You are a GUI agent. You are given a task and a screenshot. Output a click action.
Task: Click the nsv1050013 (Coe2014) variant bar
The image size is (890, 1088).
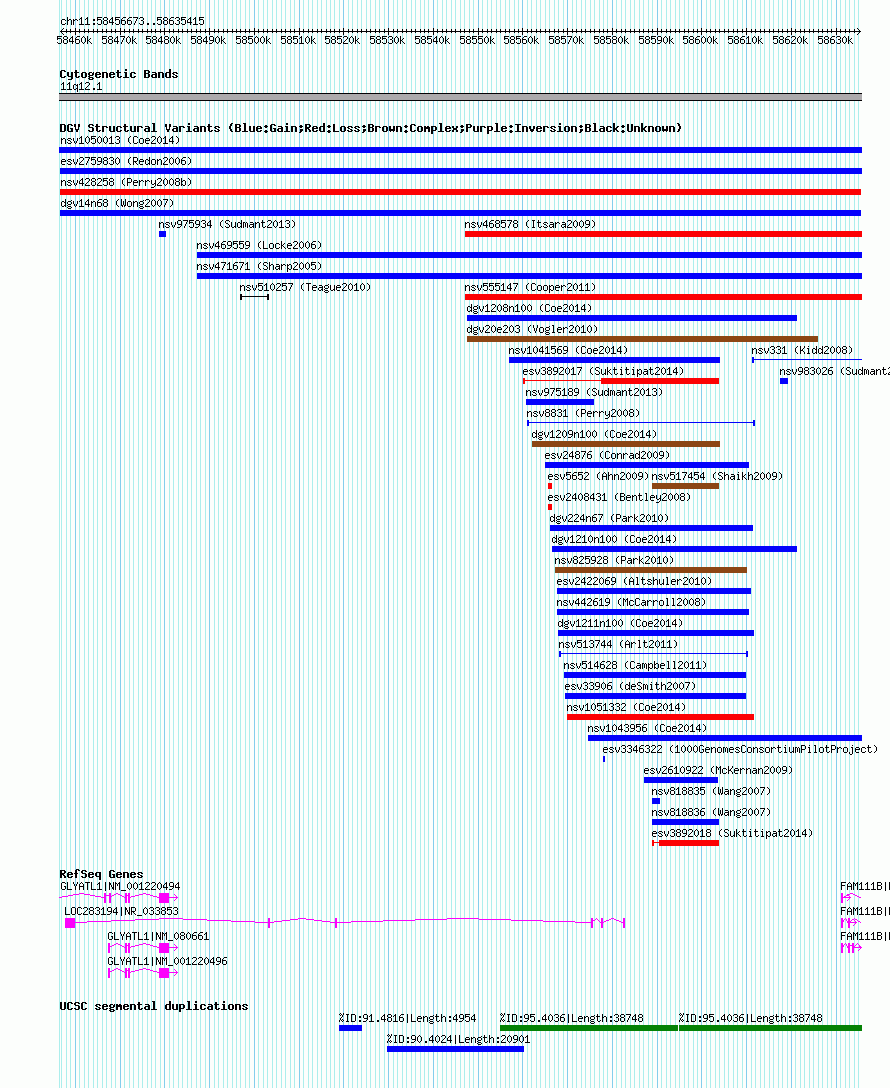[461, 150]
